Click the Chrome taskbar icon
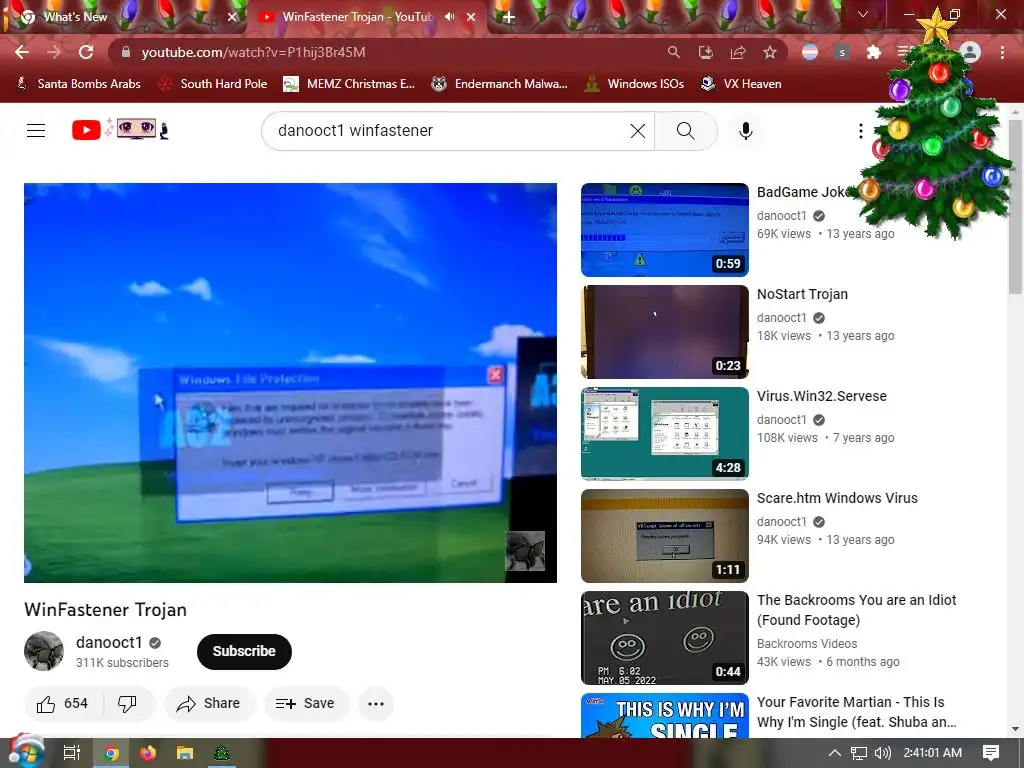 (x=111, y=753)
